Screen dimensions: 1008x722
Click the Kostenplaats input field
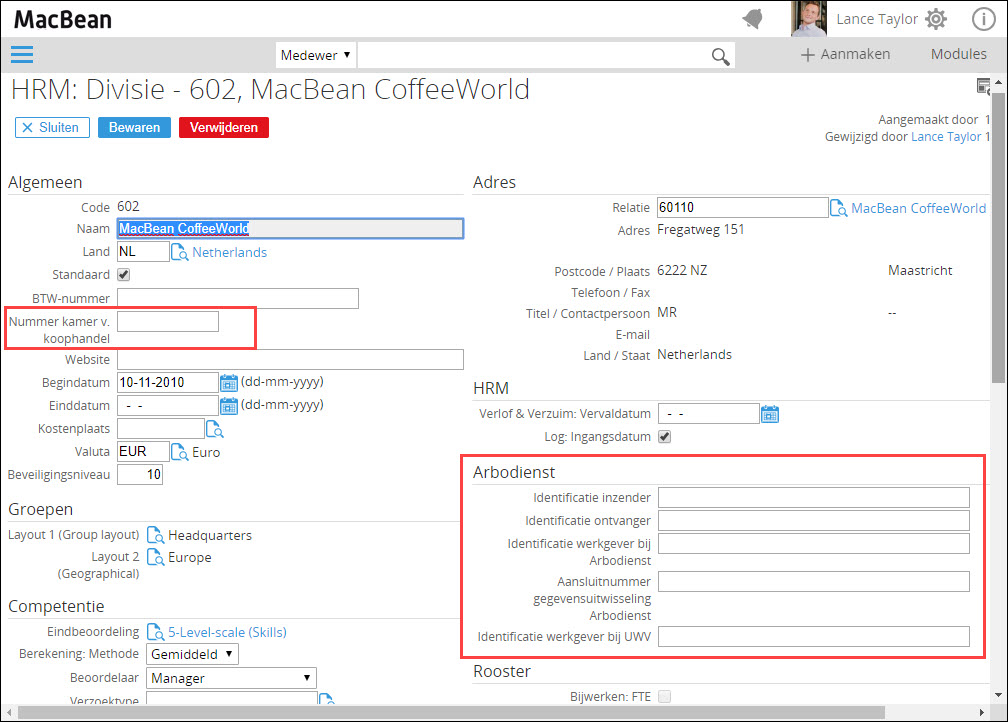(x=161, y=428)
